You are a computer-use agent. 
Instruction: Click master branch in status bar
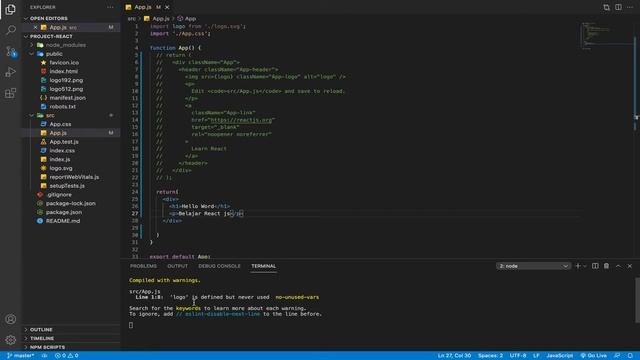pos(21,356)
